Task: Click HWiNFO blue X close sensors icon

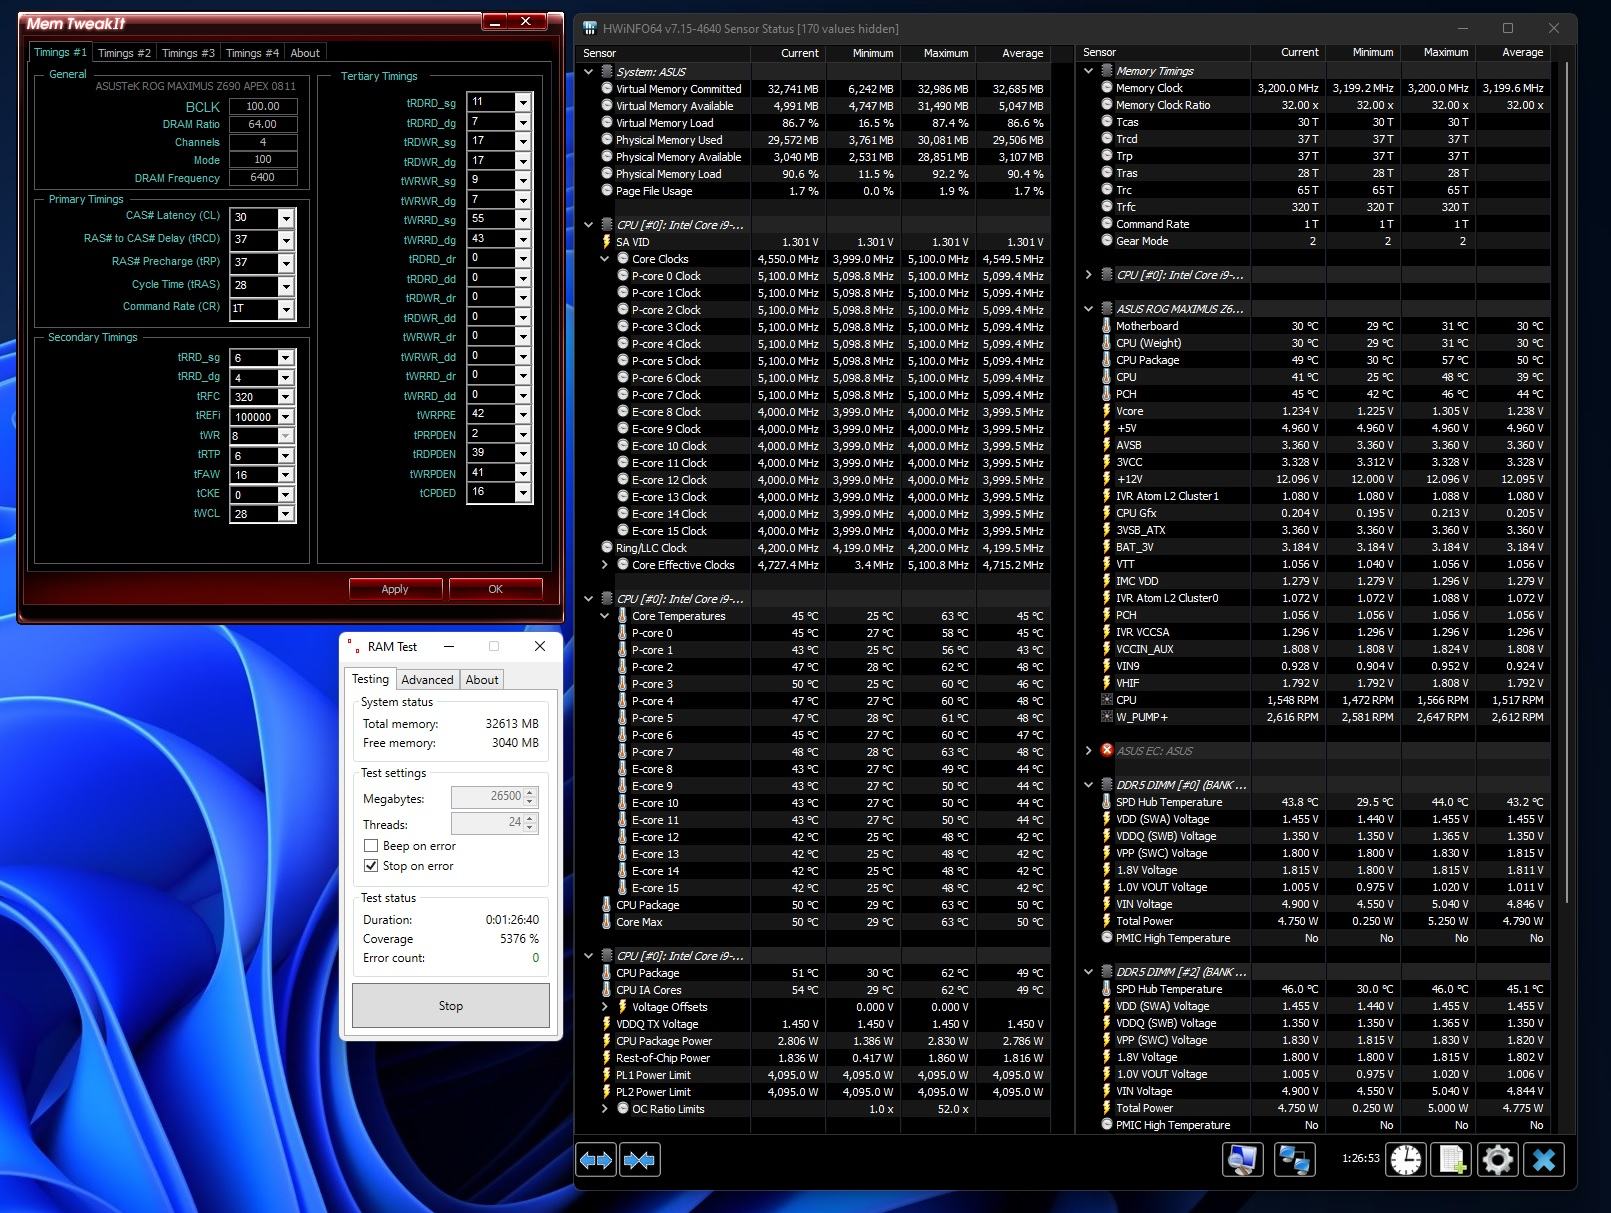Action: (1544, 1160)
